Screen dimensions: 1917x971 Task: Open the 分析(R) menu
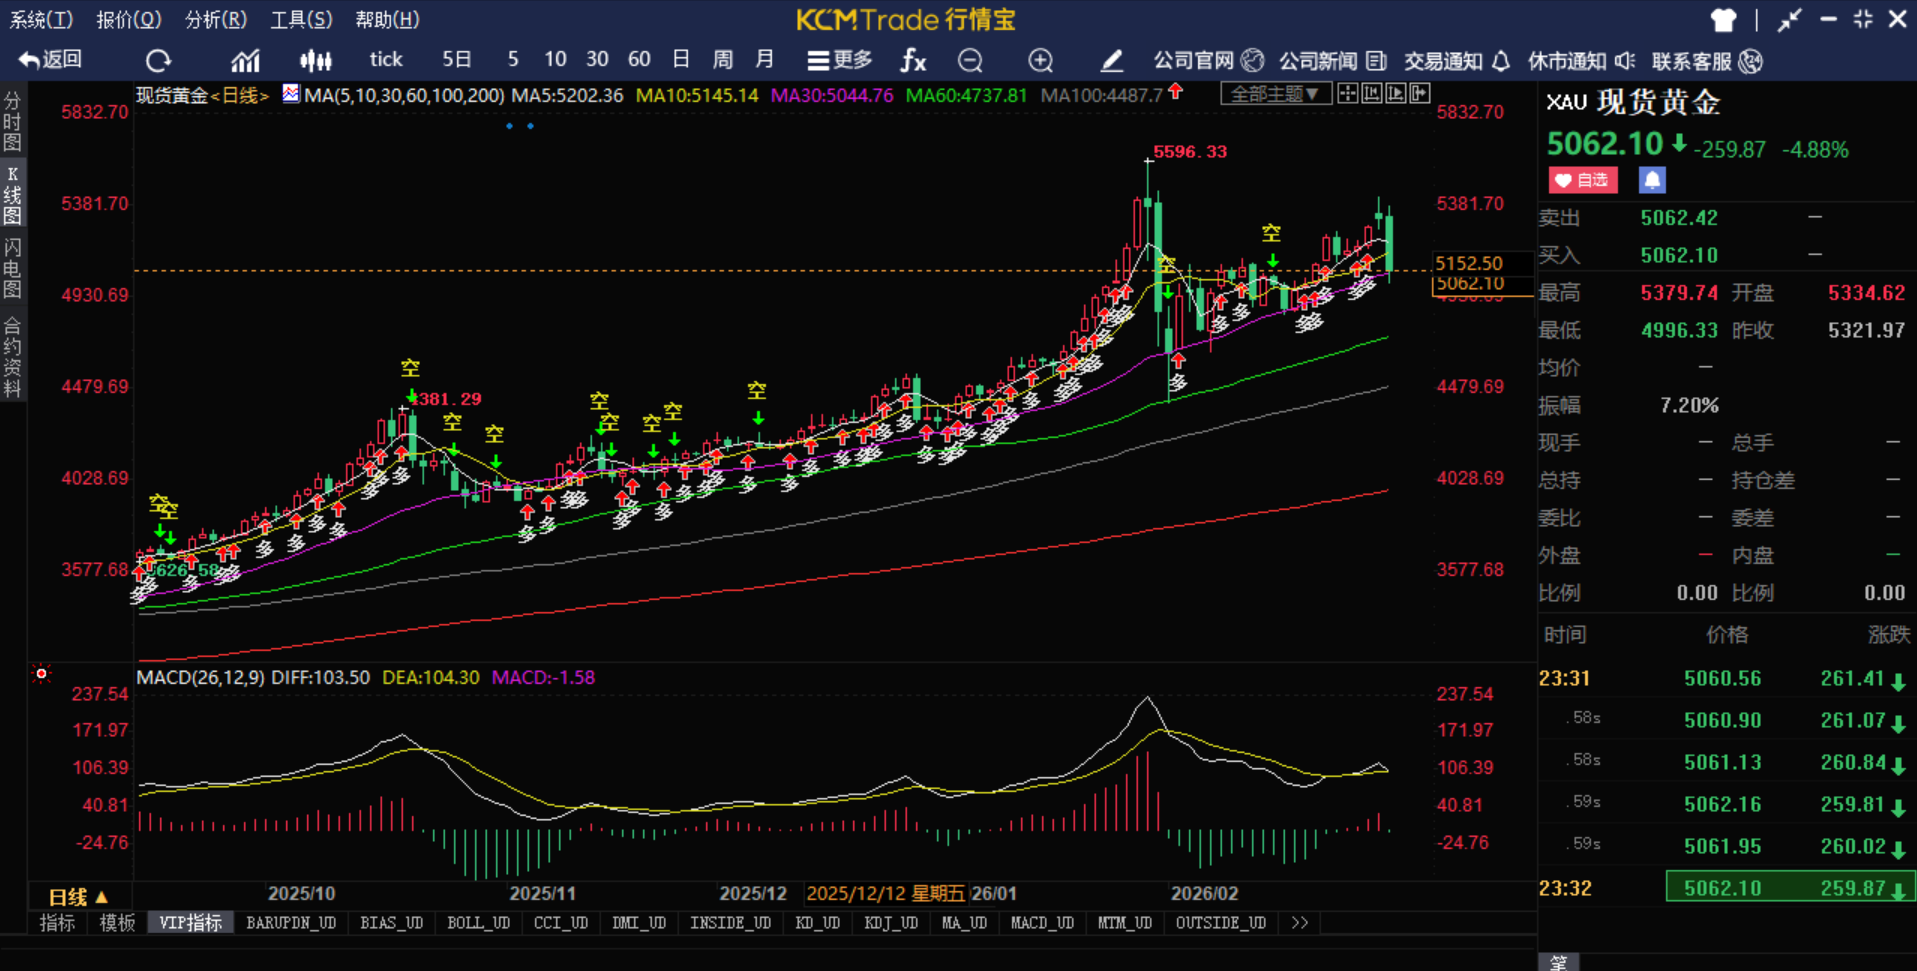tap(216, 19)
